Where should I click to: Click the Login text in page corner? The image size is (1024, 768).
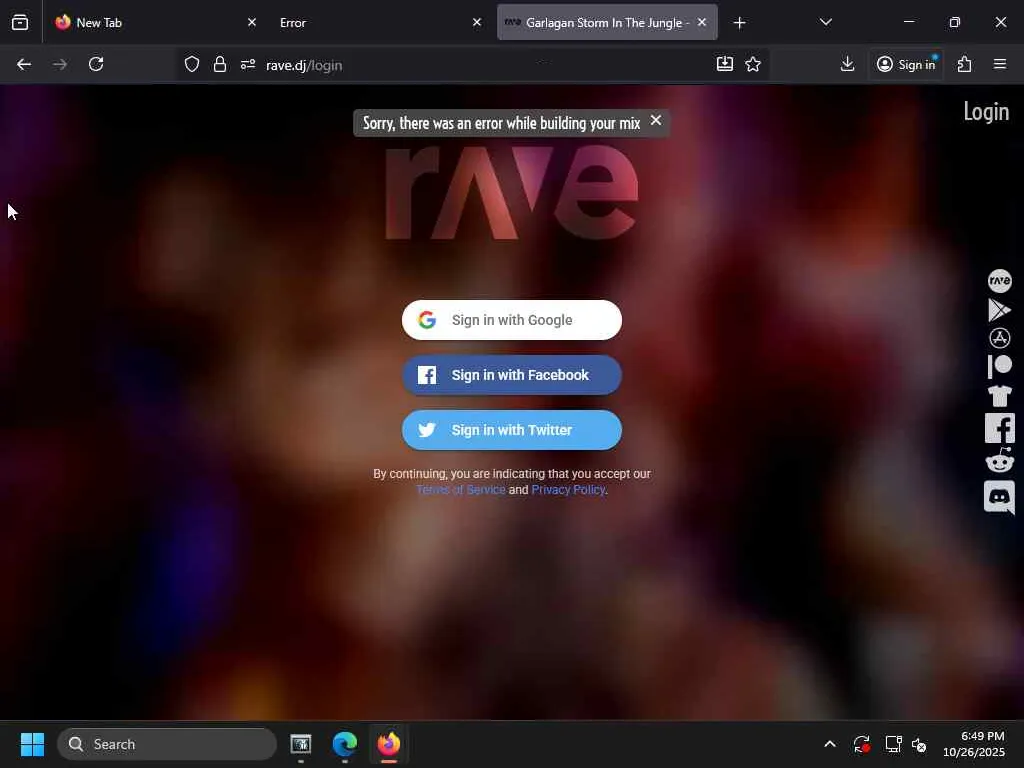pyautogui.click(x=986, y=112)
